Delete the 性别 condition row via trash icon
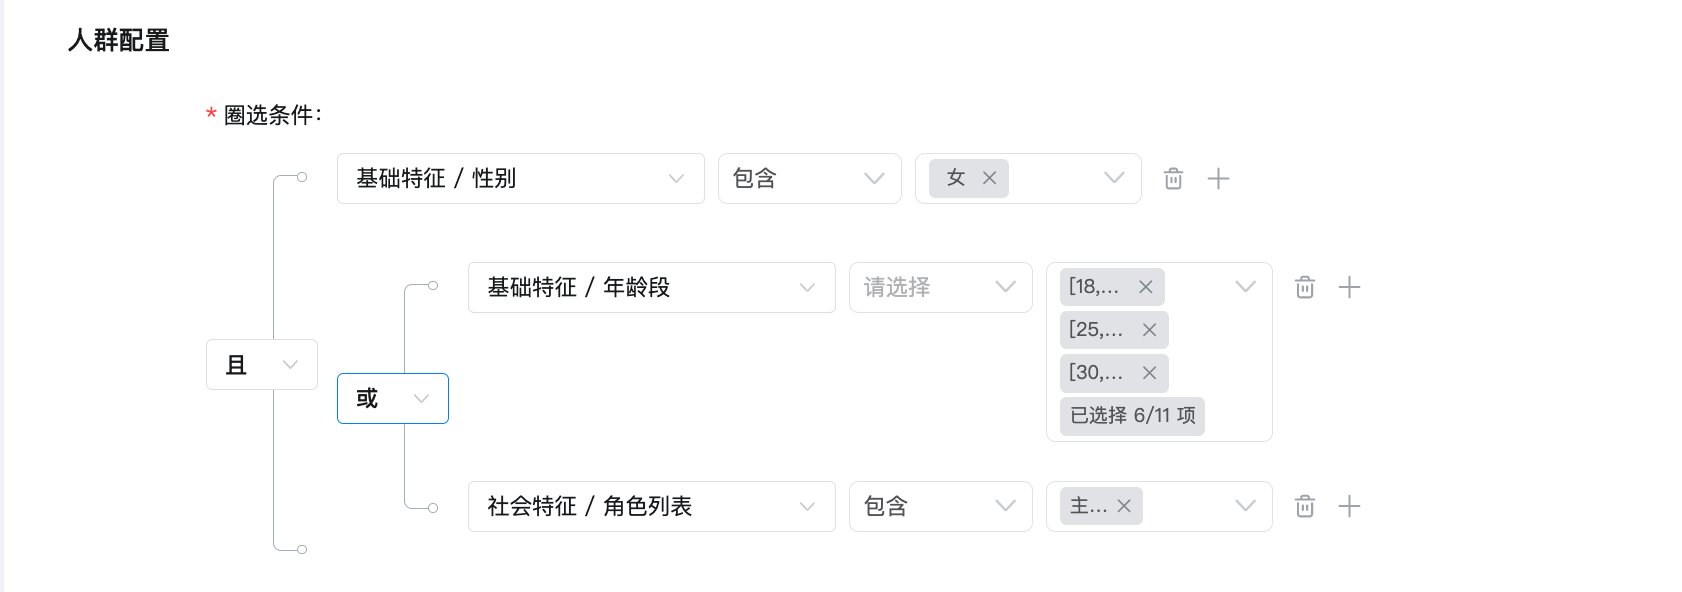Viewport: 1682px width, 592px height. coord(1173,179)
